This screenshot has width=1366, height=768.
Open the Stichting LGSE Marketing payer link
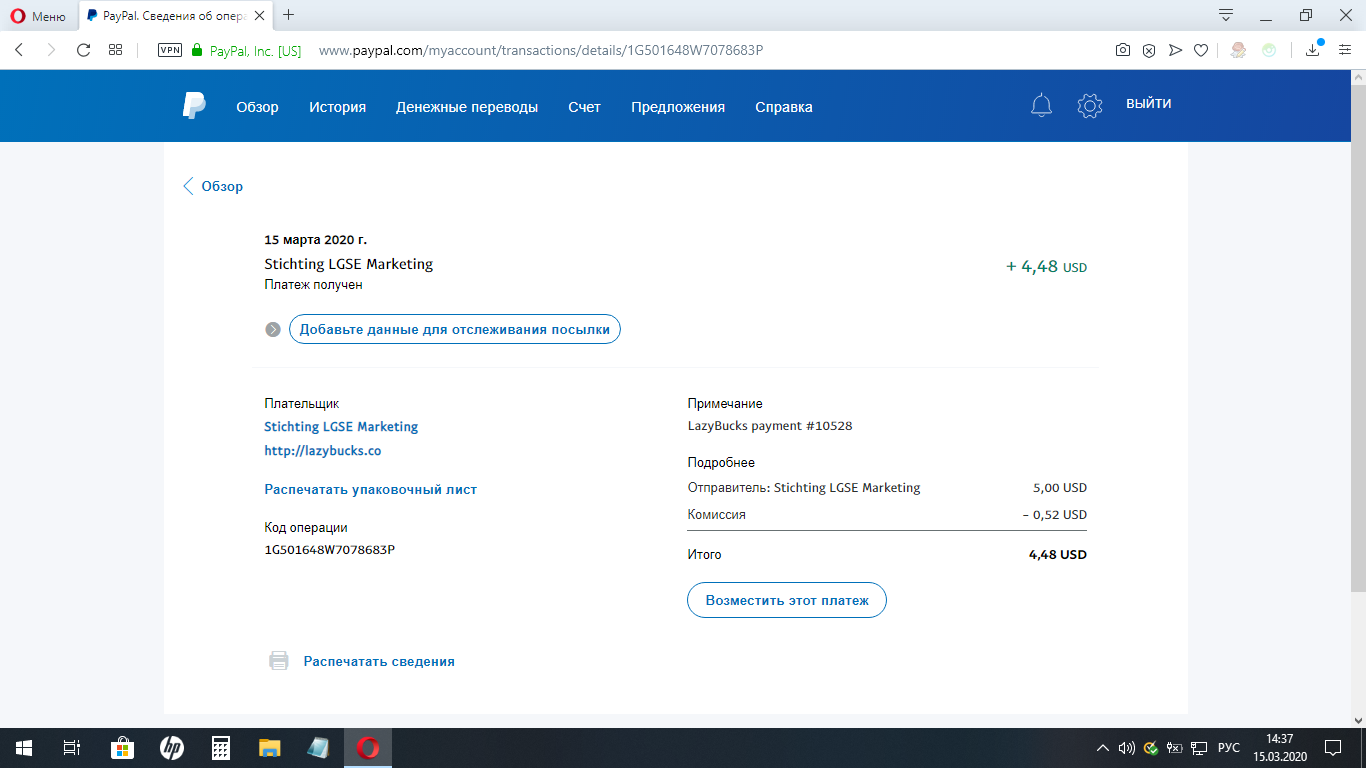pyautogui.click(x=341, y=426)
